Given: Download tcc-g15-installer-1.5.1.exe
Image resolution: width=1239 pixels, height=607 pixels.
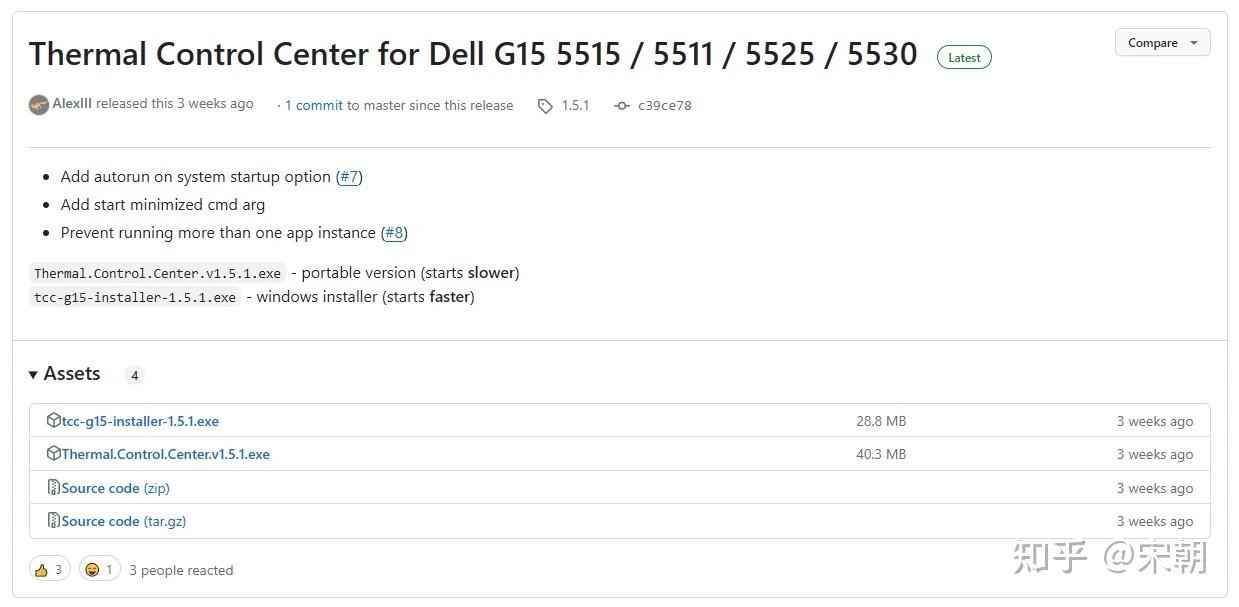Looking at the screenshot, I should (140, 421).
